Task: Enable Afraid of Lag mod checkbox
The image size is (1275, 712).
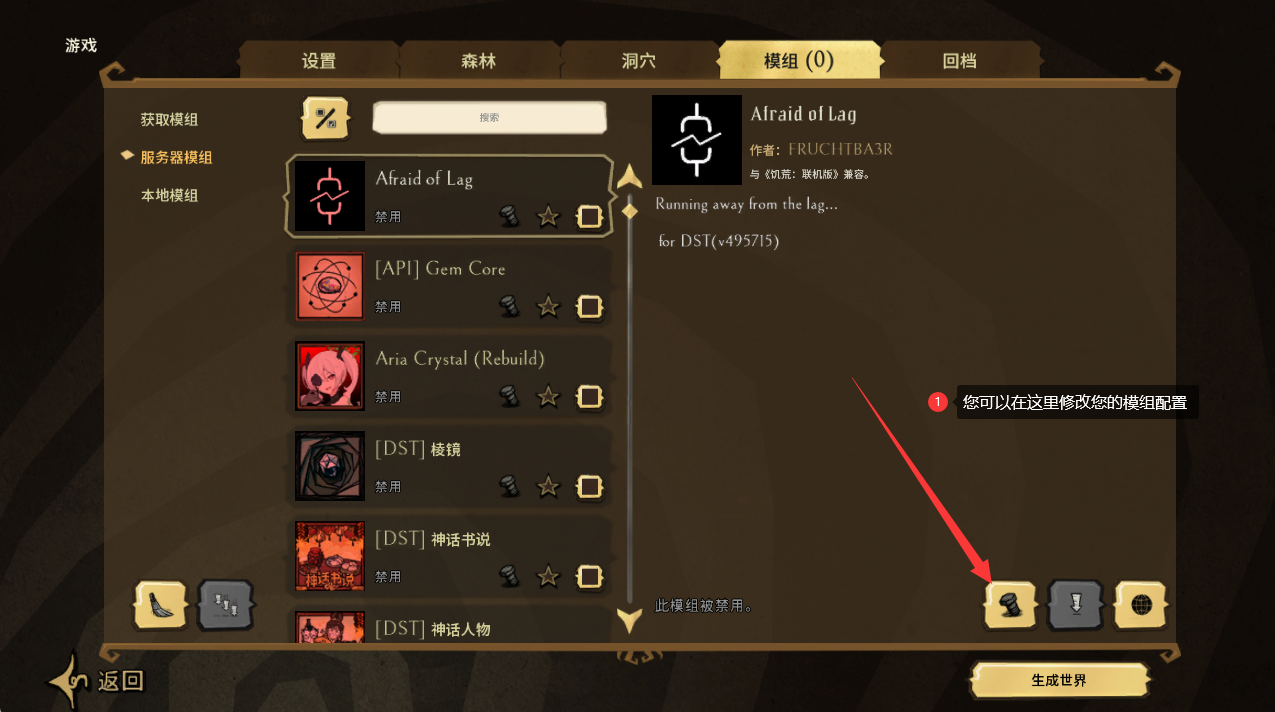Action: (590, 216)
